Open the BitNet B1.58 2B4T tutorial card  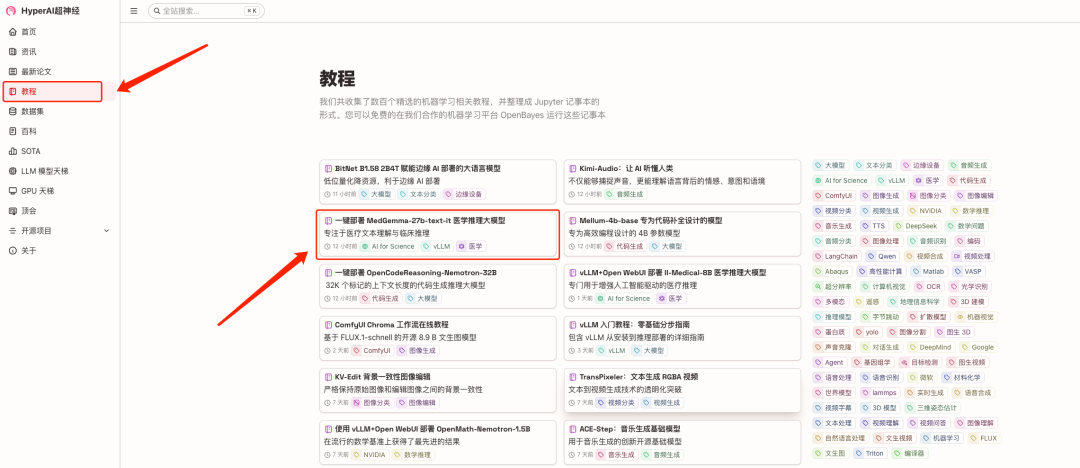click(x=437, y=181)
